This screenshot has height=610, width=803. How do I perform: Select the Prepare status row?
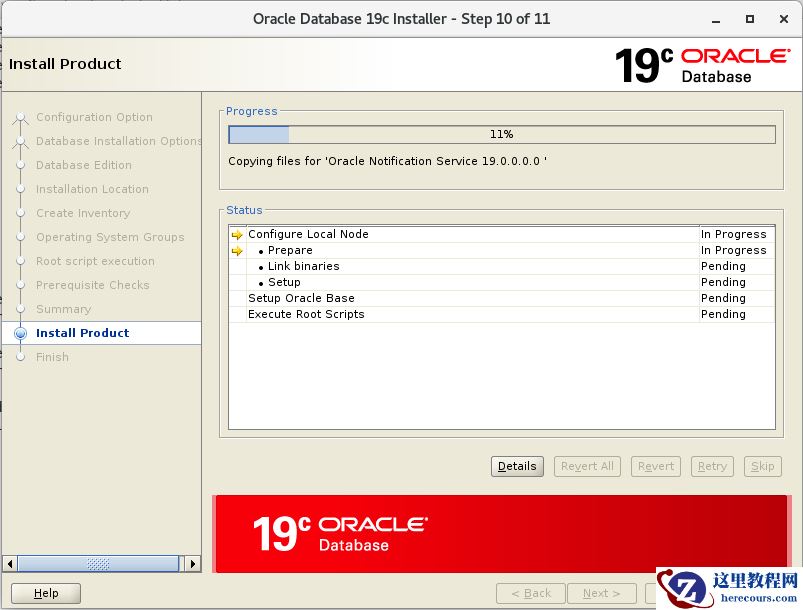[502, 250]
